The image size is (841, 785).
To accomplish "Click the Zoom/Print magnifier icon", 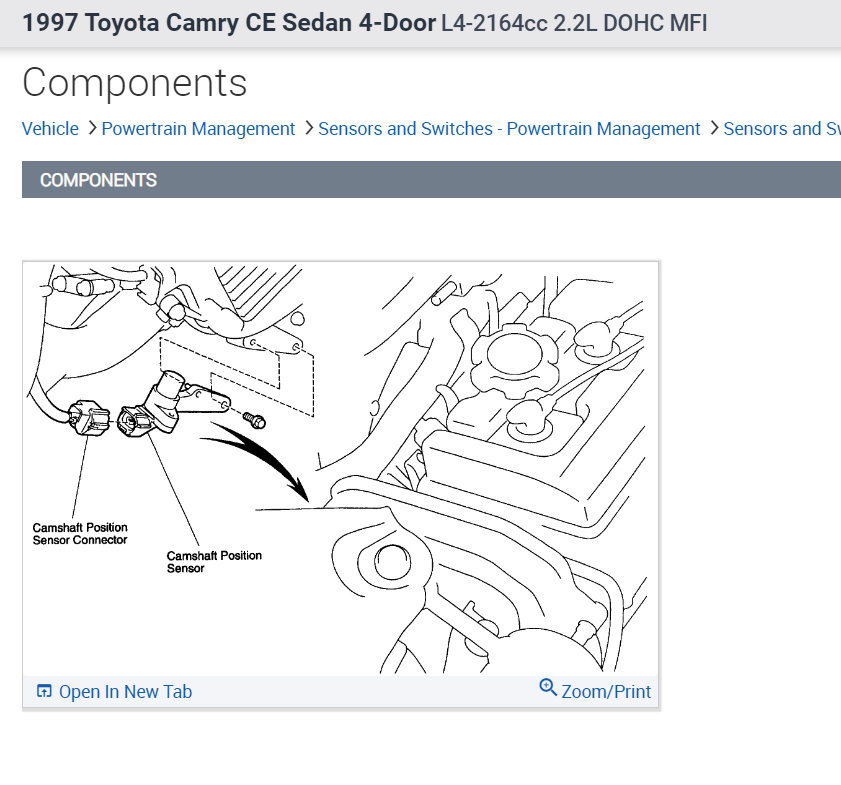I will [548, 687].
